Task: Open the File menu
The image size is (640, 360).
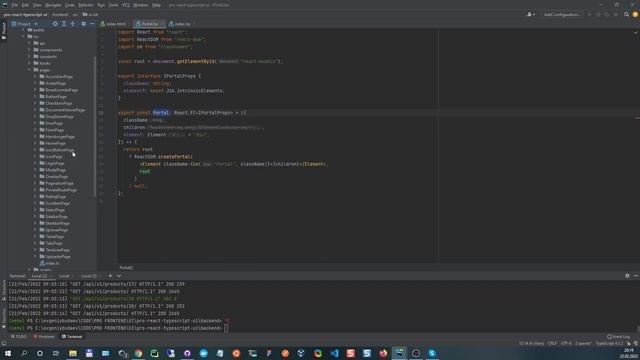Action: (15, 5)
